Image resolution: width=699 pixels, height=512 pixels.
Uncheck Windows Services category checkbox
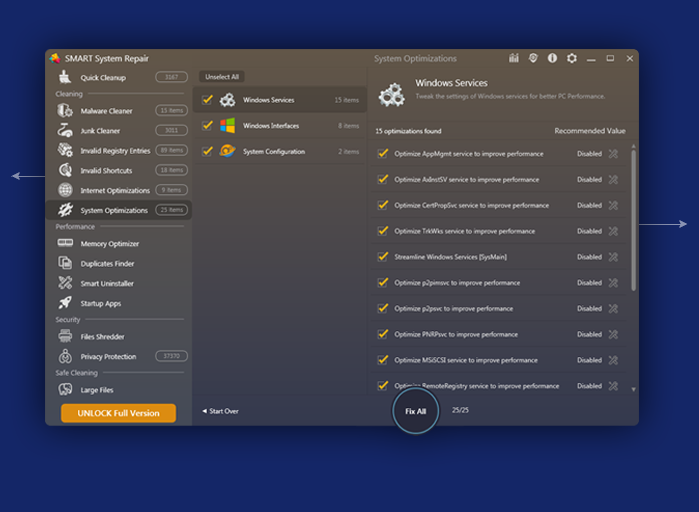pyautogui.click(x=207, y=99)
